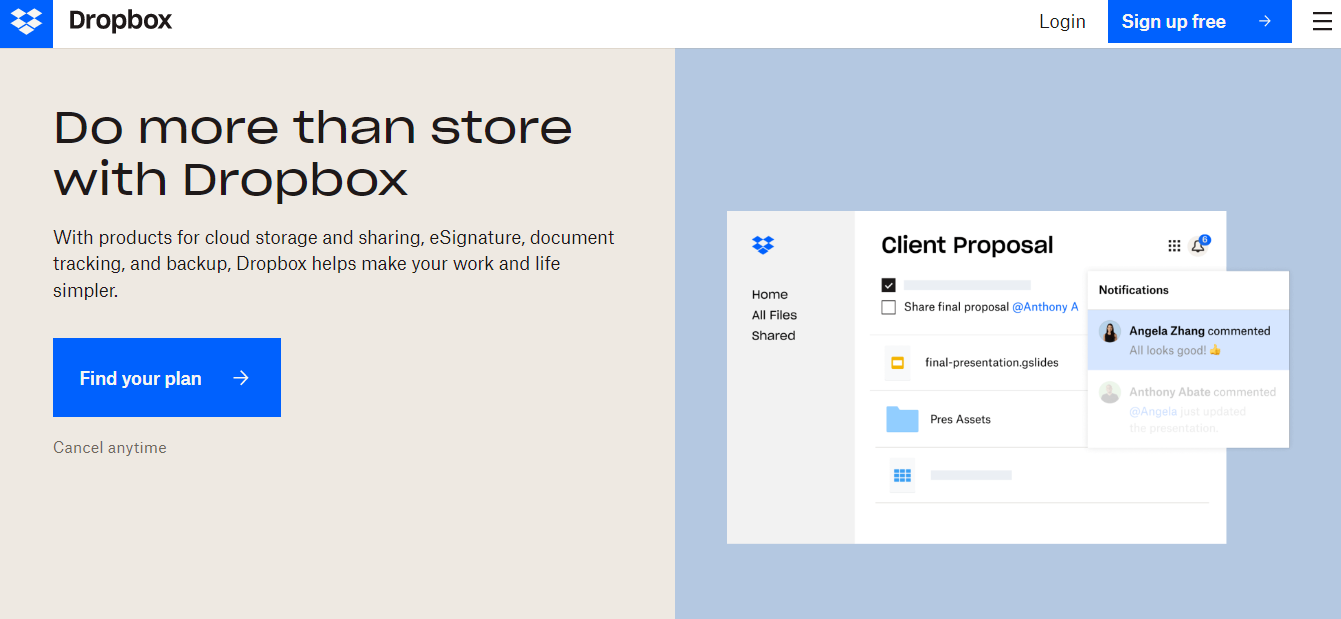1341x619 pixels.
Task: Check the Share final proposal checkbox
Action: 888,307
